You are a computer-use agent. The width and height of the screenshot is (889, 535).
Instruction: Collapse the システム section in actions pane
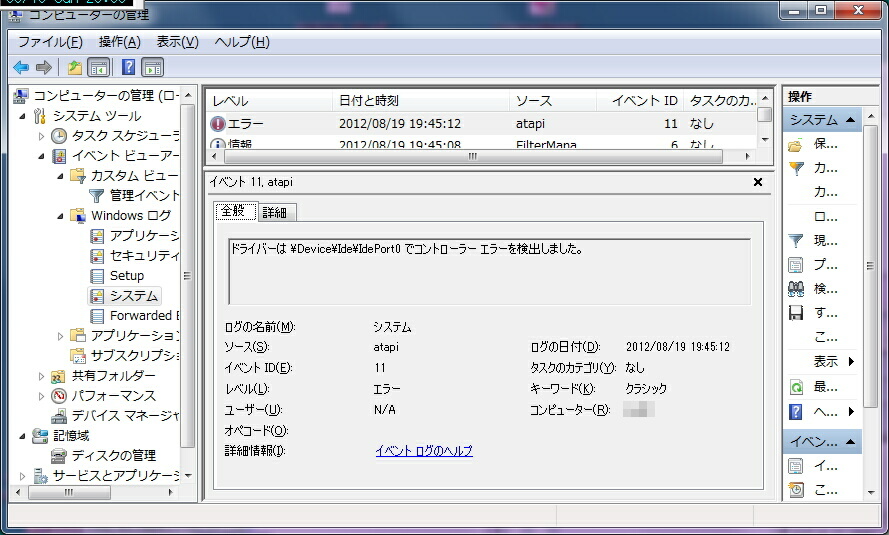click(x=851, y=120)
